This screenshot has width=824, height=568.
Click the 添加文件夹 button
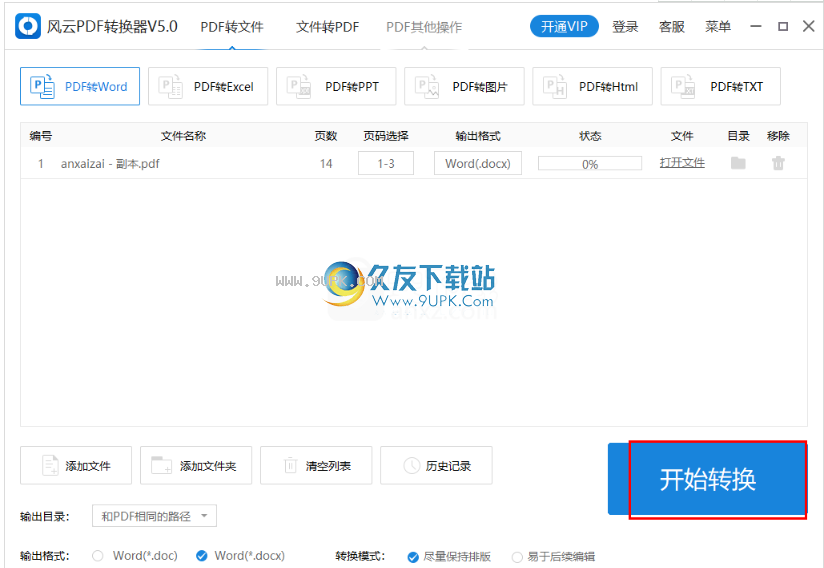[196, 466]
